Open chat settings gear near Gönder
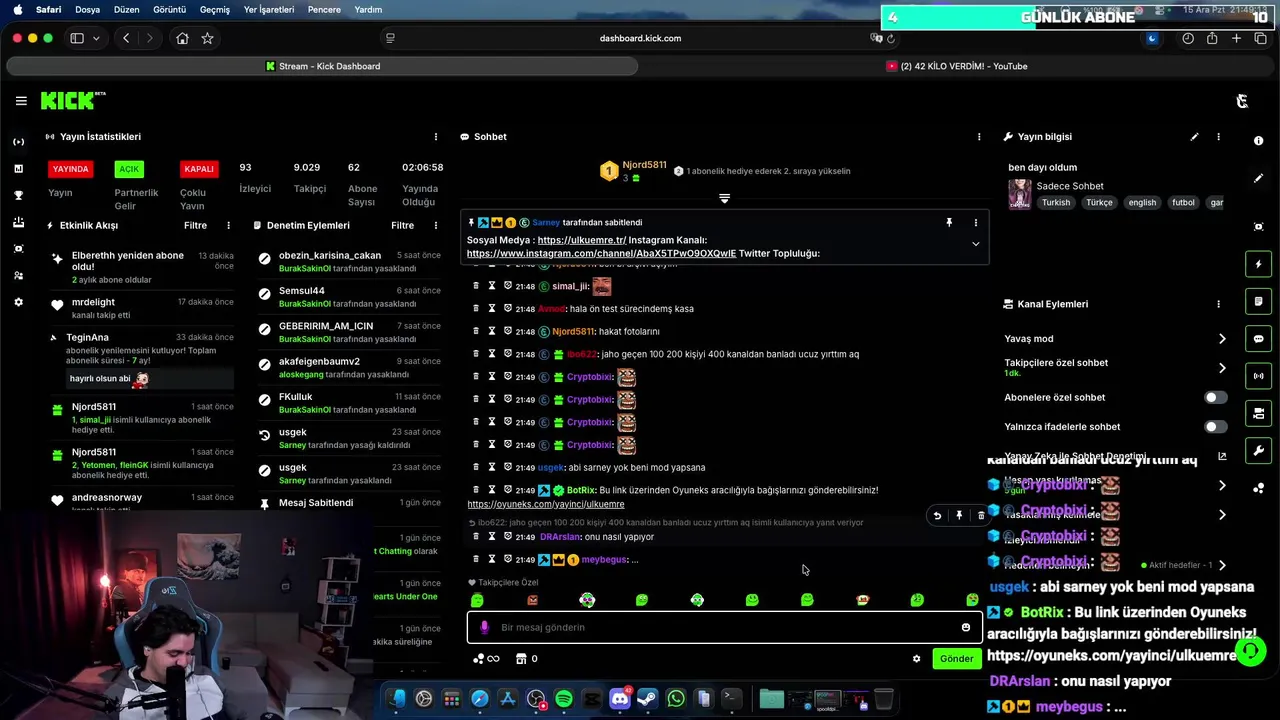Screen dimensions: 1280x720 [x=916, y=659]
